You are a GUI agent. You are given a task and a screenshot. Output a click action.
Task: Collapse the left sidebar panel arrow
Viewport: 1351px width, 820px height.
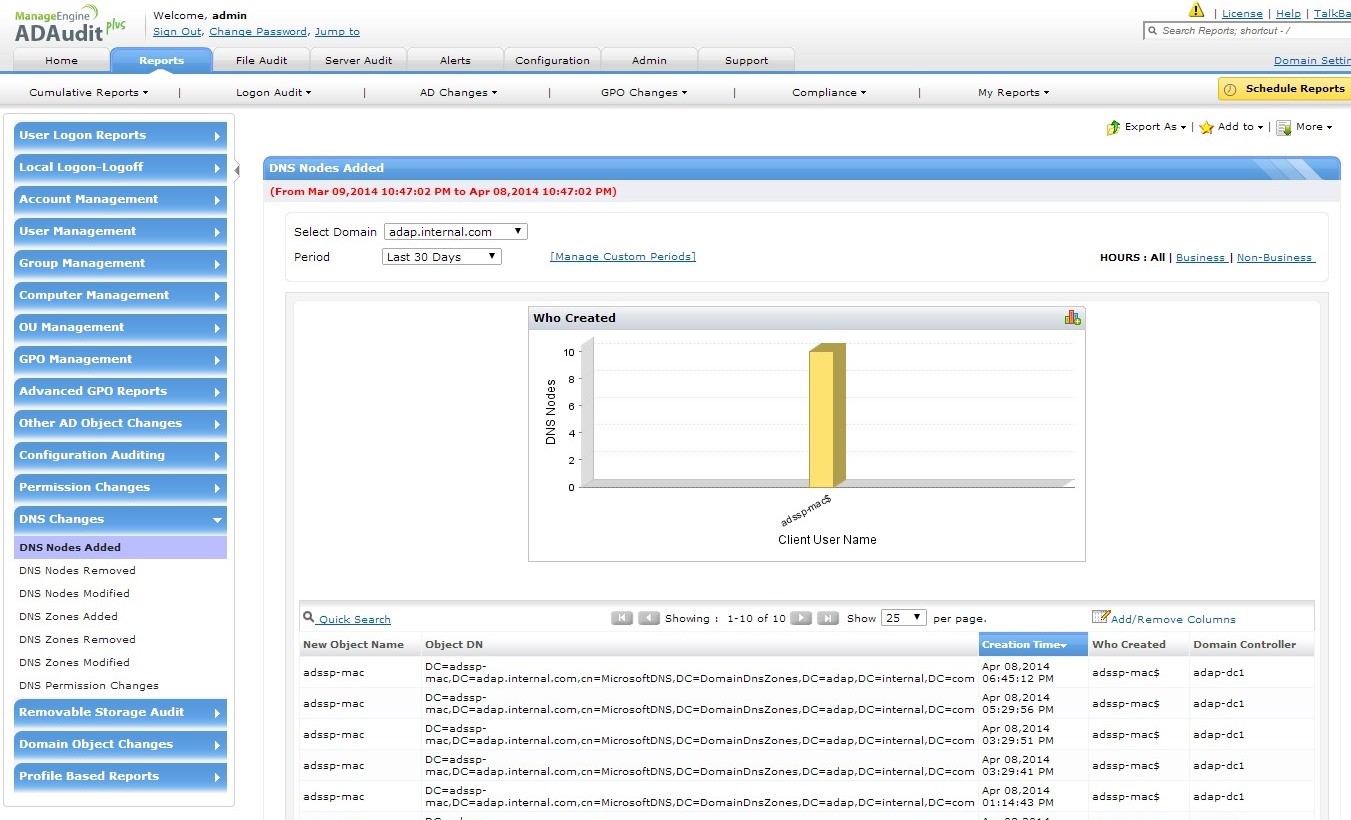coord(237,170)
